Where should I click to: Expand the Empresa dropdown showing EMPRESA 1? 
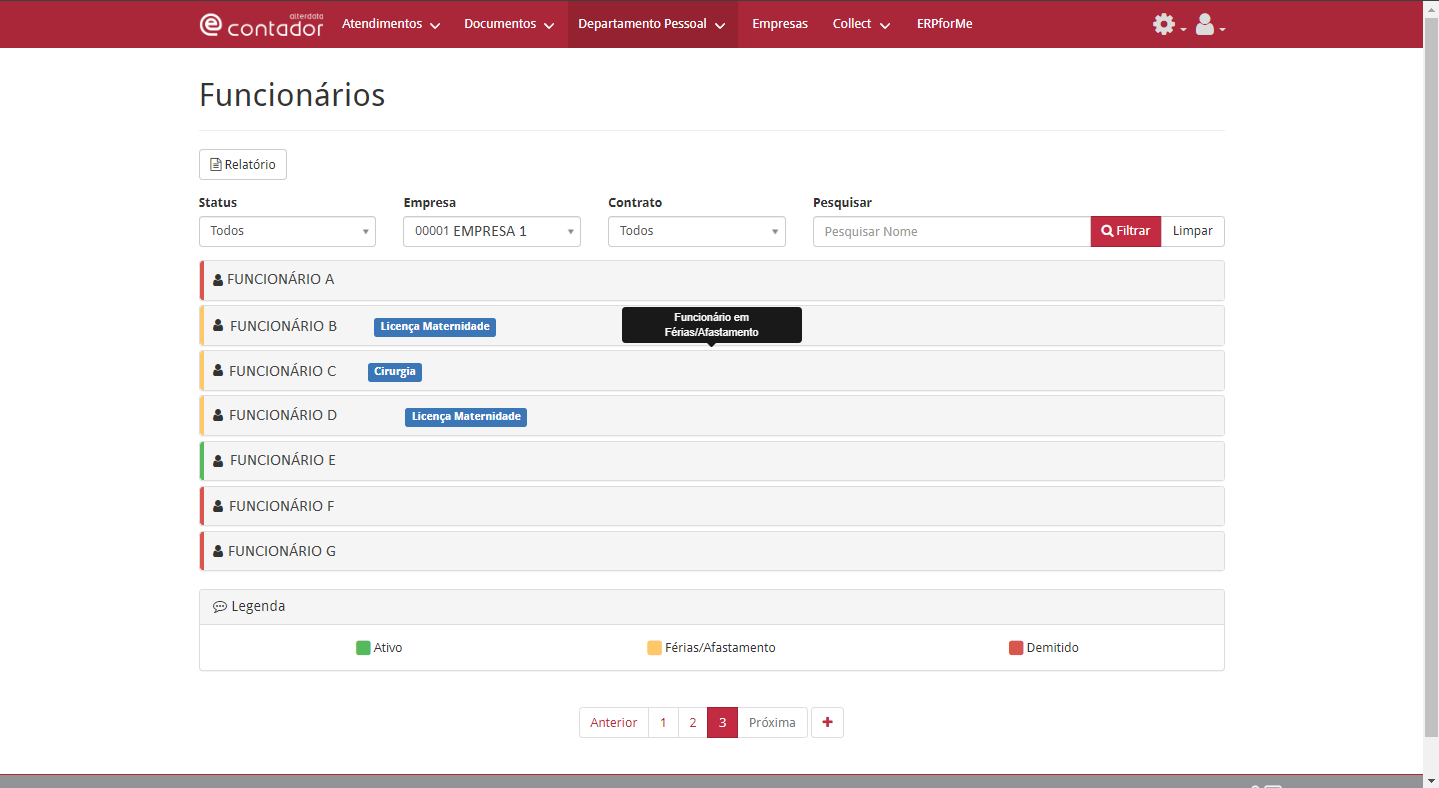point(491,231)
